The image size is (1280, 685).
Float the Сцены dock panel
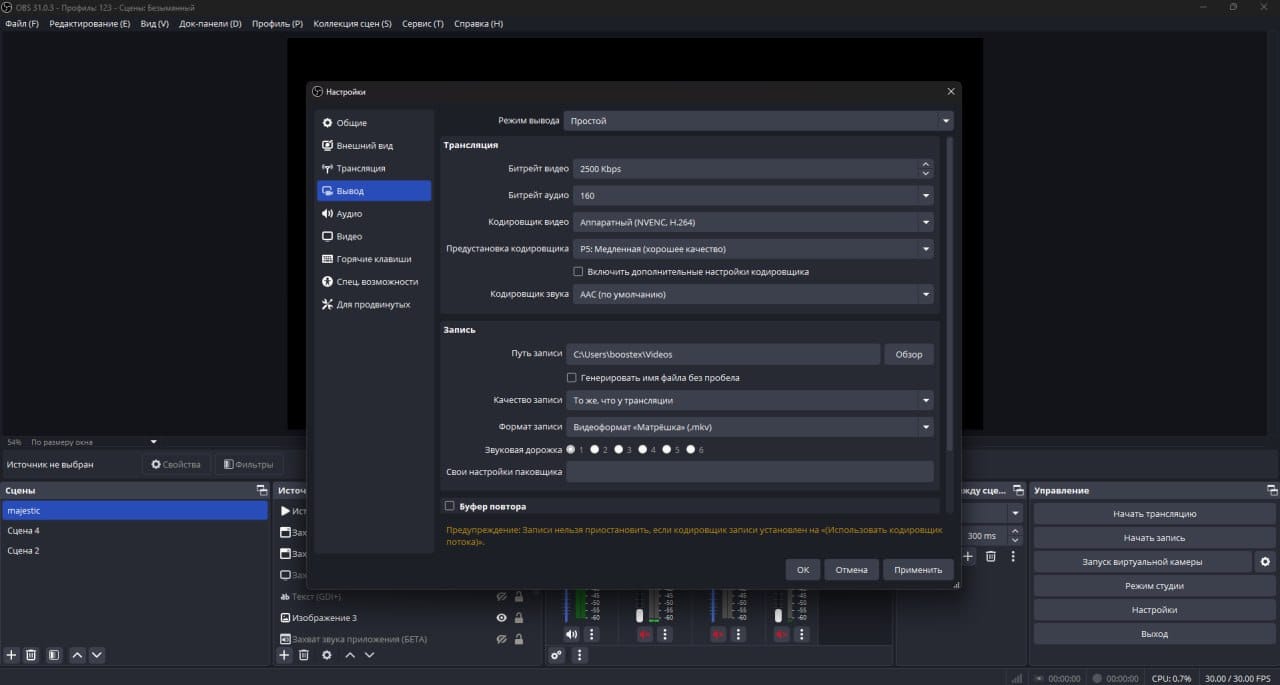click(x=262, y=490)
